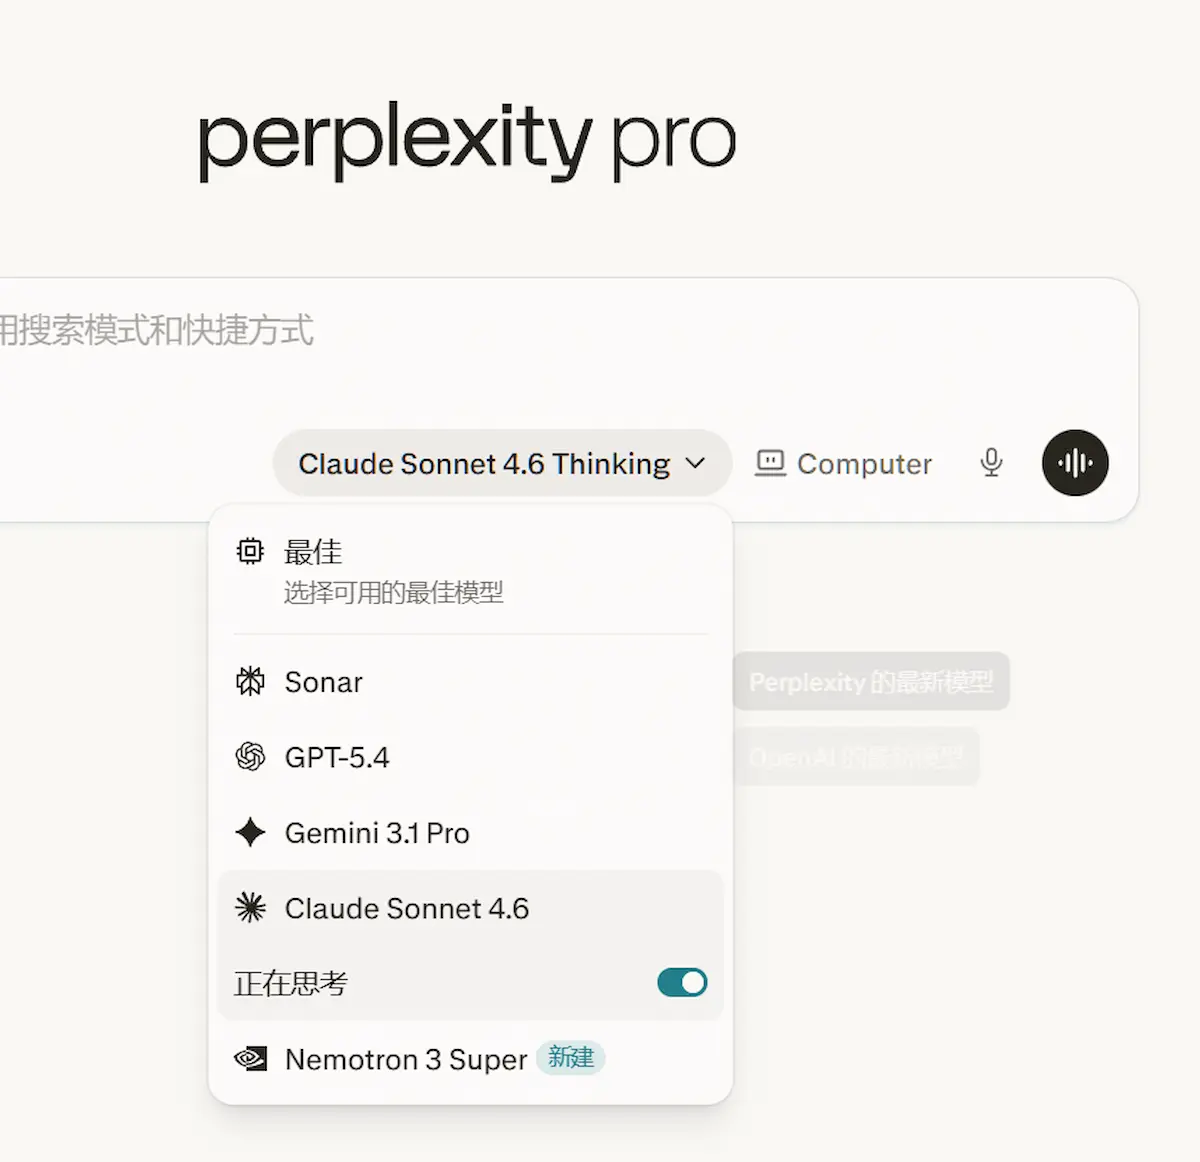This screenshot has width=1200, height=1162.
Task: Click the computer icon beside Computer label
Action: point(769,463)
